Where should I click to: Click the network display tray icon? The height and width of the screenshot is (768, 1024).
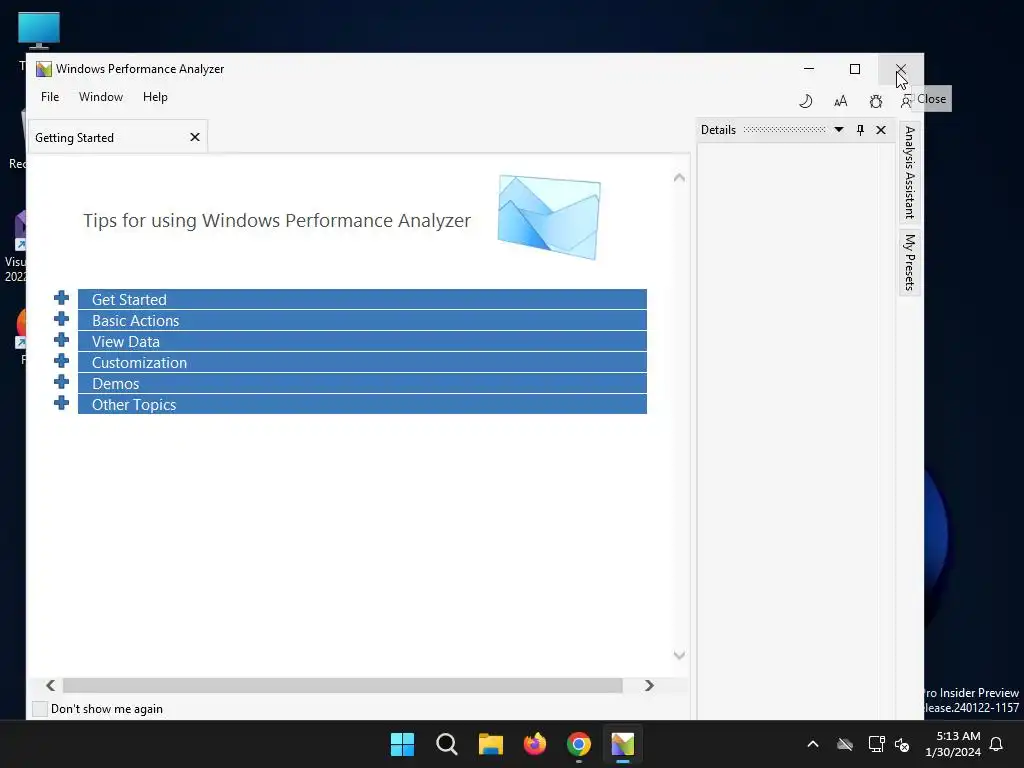click(876, 744)
